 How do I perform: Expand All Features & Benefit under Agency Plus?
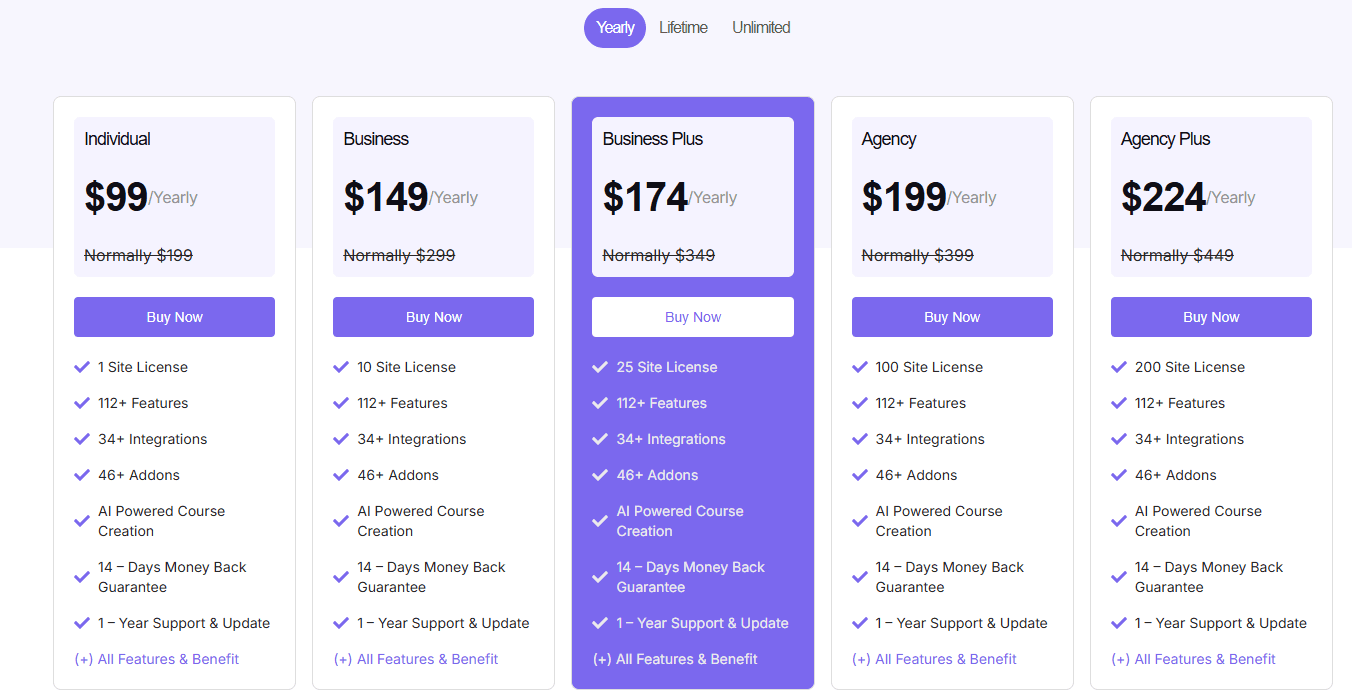coord(1195,658)
